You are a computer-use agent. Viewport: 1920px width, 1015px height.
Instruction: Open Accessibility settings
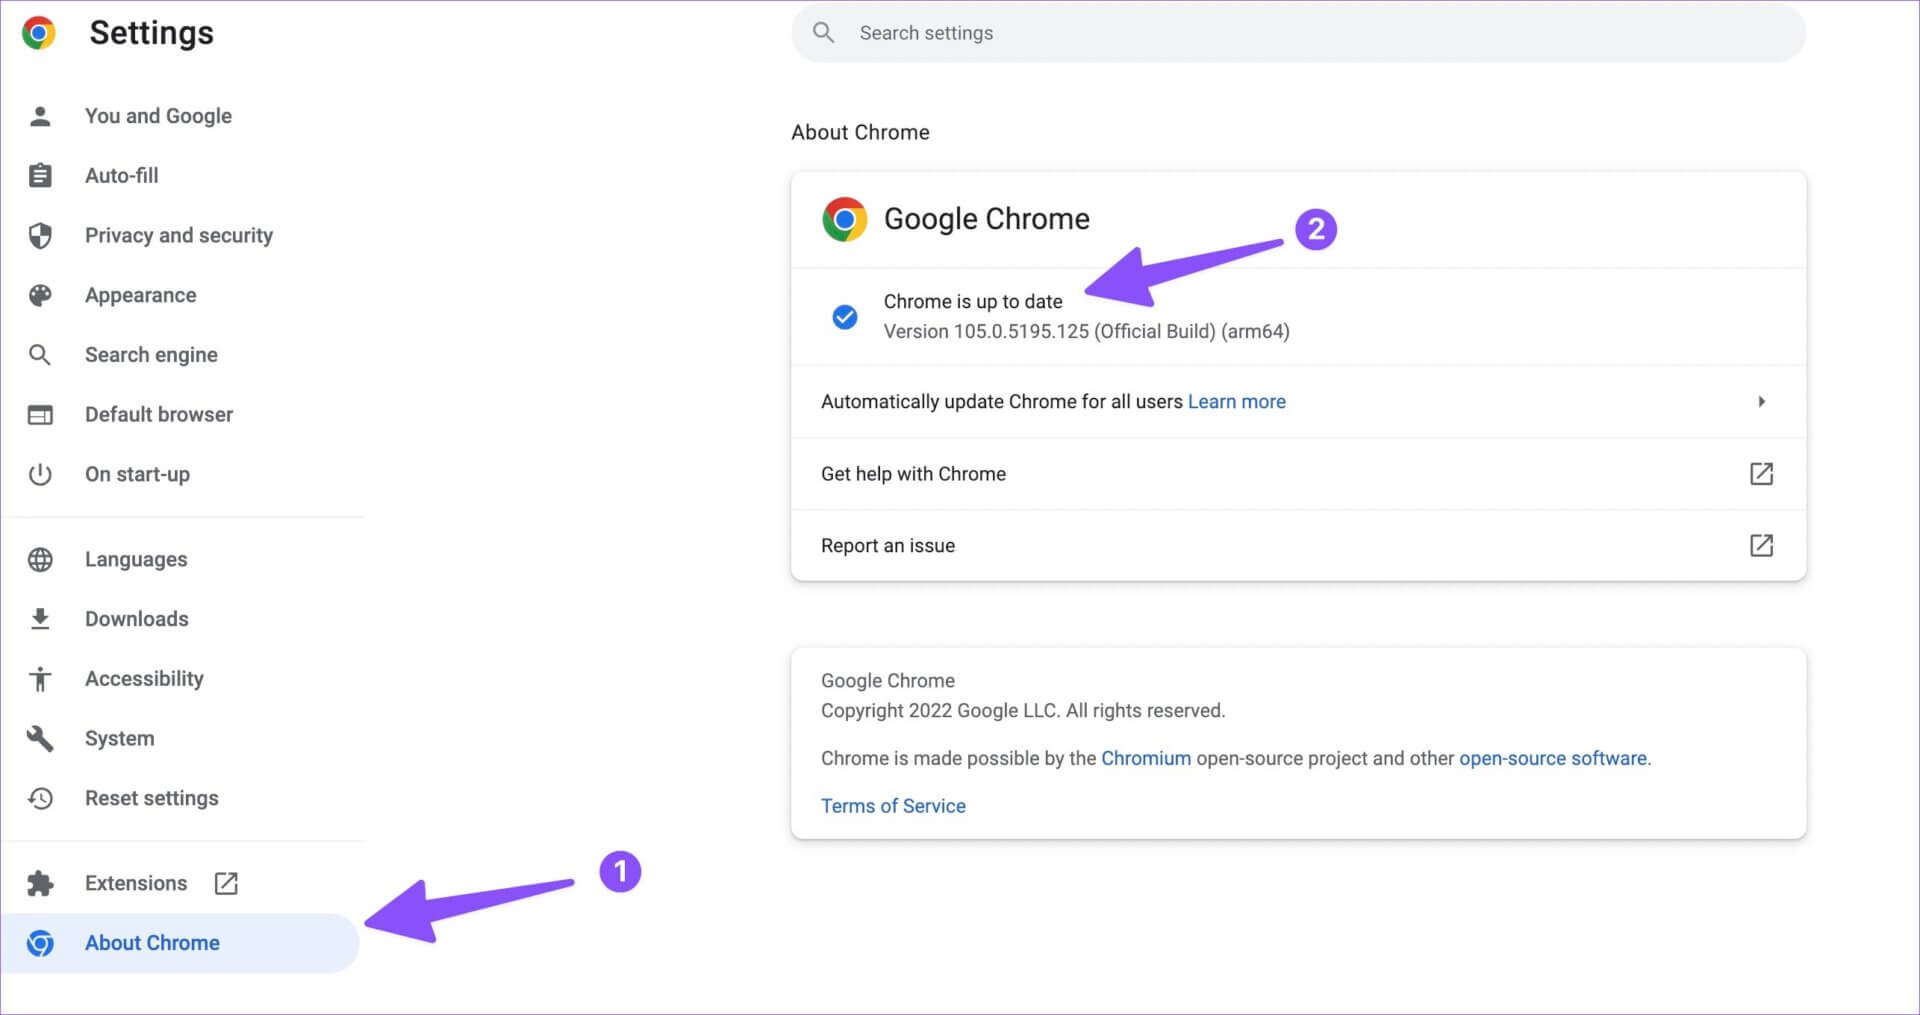[144, 679]
